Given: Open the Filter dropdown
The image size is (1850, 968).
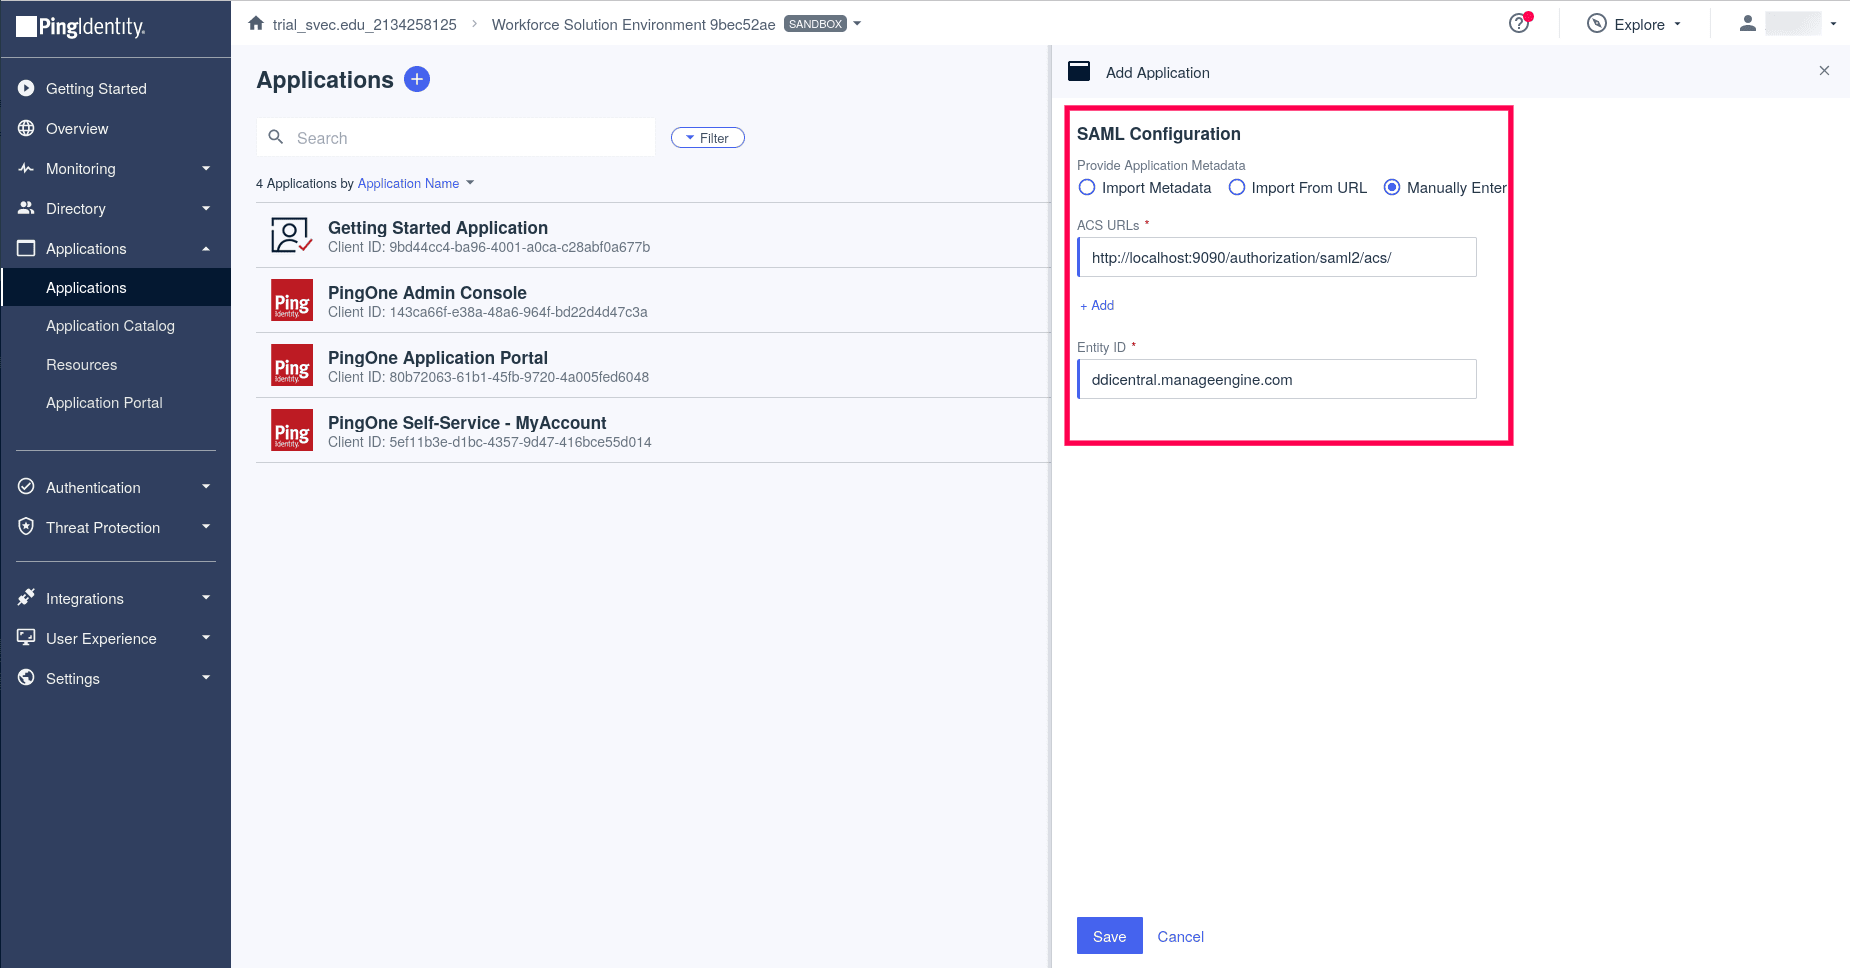Looking at the screenshot, I should (708, 137).
